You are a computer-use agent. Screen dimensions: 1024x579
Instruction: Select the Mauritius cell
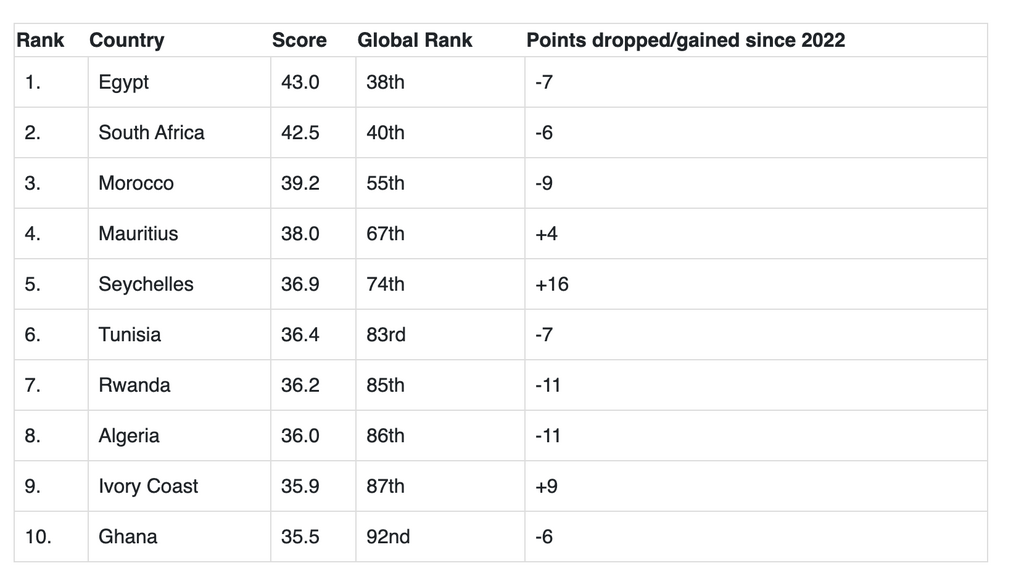pos(138,233)
